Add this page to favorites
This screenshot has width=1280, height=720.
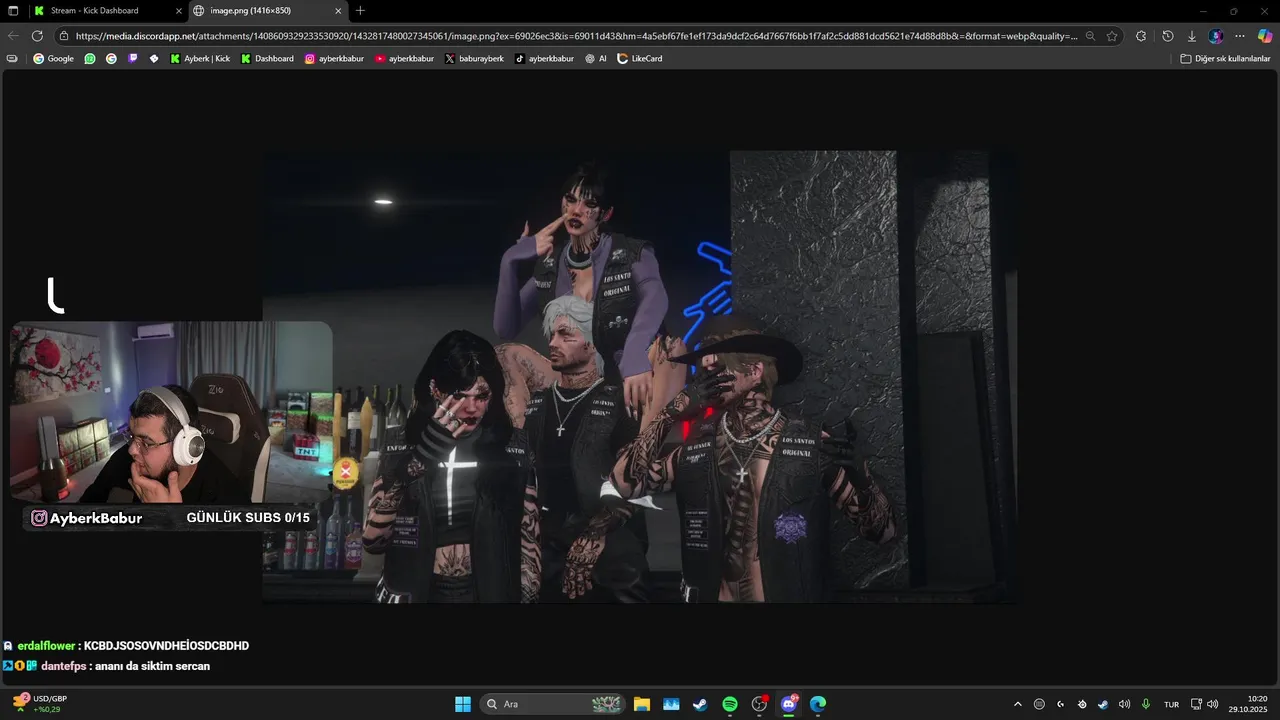pyautogui.click(x=1112, y=36)
